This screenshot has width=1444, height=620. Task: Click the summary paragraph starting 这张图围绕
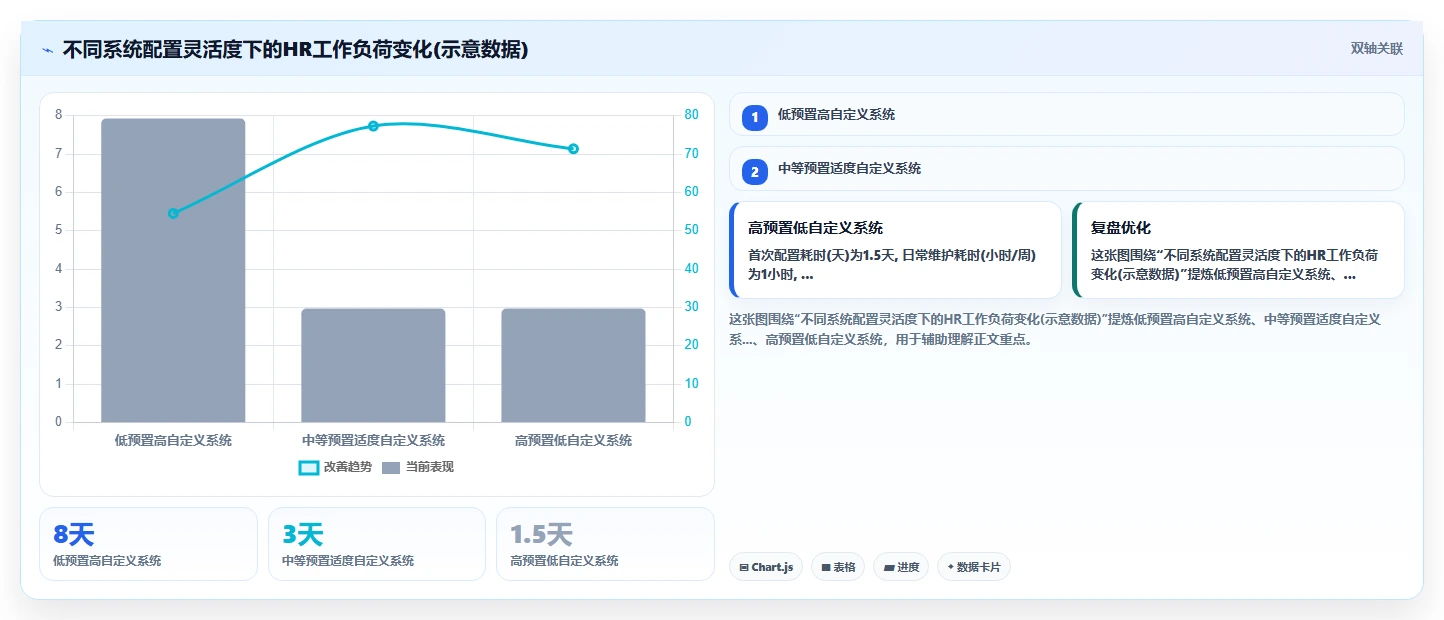click(1055, 329)
